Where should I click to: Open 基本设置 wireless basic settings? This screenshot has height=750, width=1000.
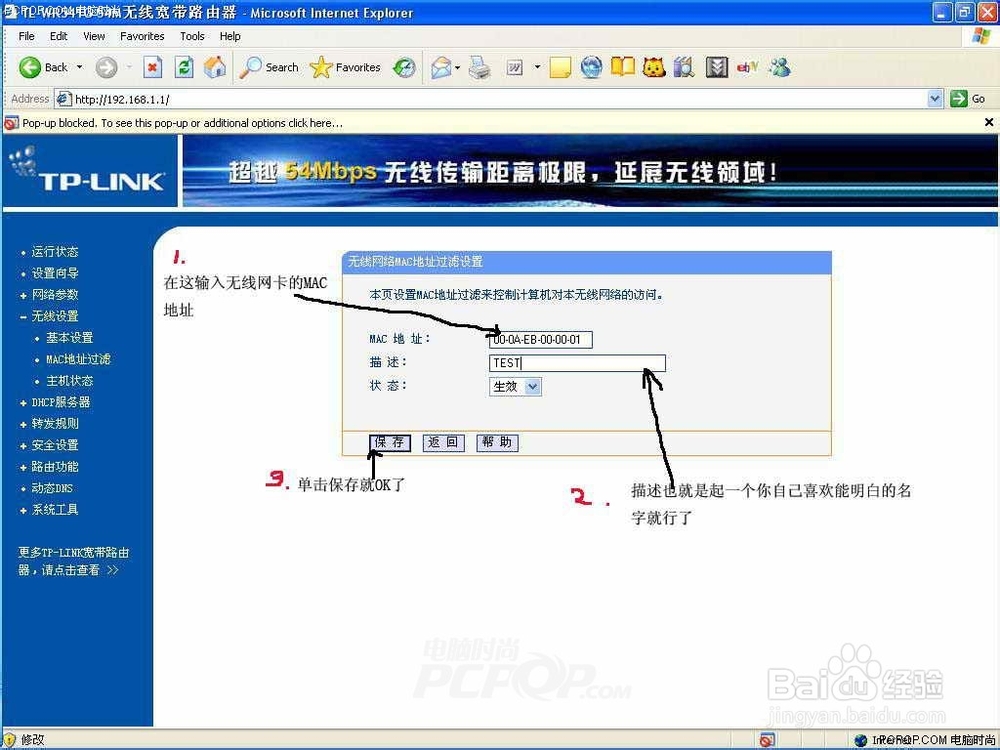70,338
